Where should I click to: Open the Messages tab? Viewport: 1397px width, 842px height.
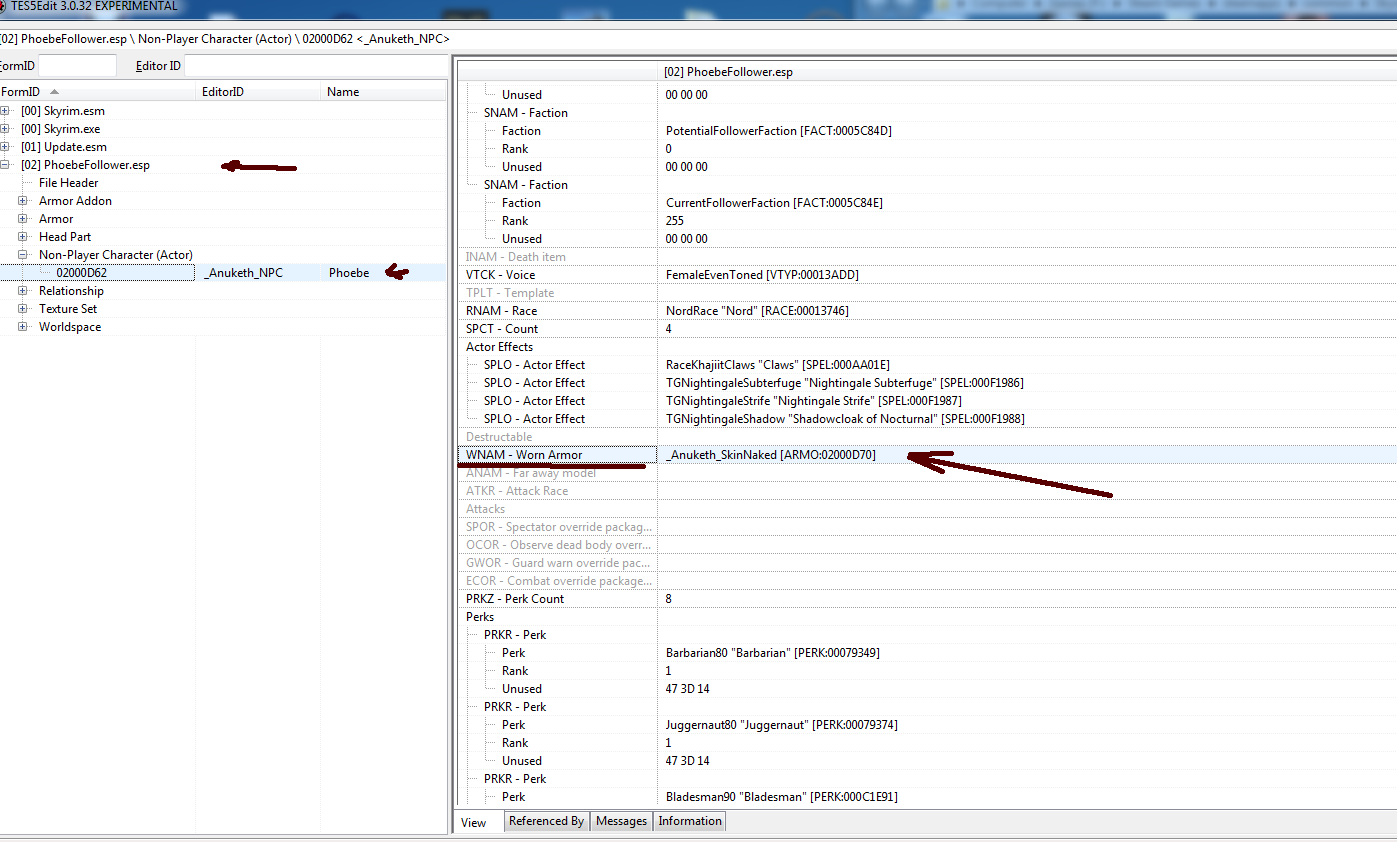pos(621,821)
